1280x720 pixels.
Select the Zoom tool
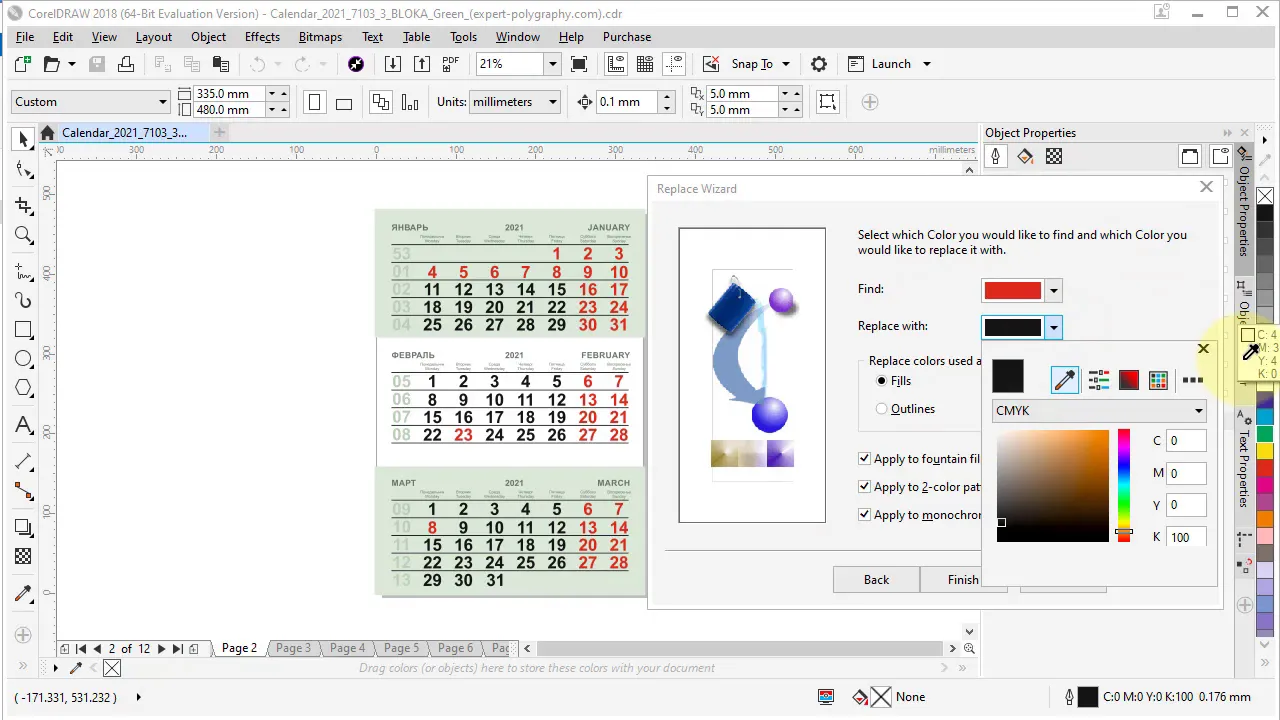click(23, 236)
